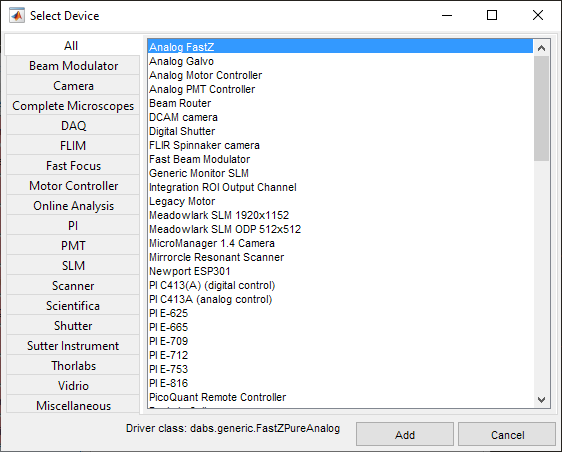Choose the Complete Microscopes category
The image size is (562, 452).
[x=73, y=106]
